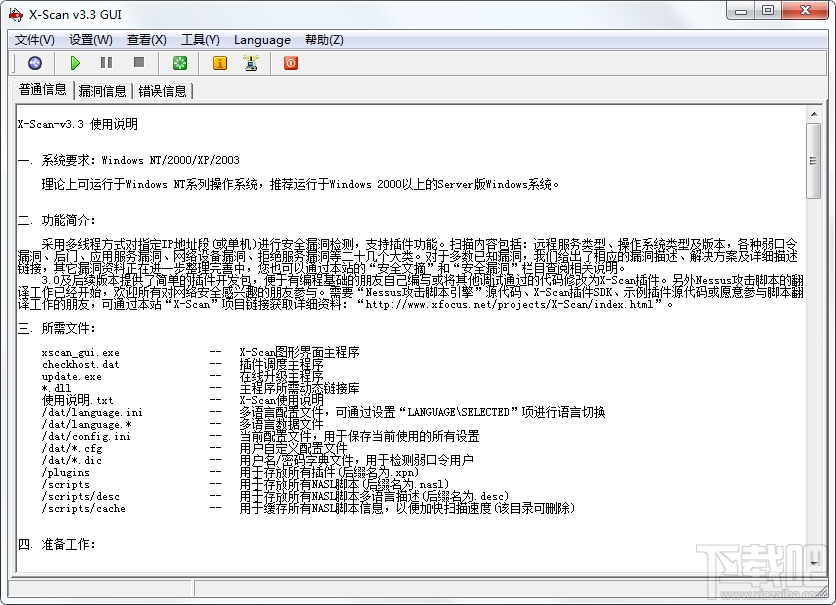The height and width of the screenshot is (605, 836).
Task: Minimize the X-Scan window
Action: click(742, 11)
